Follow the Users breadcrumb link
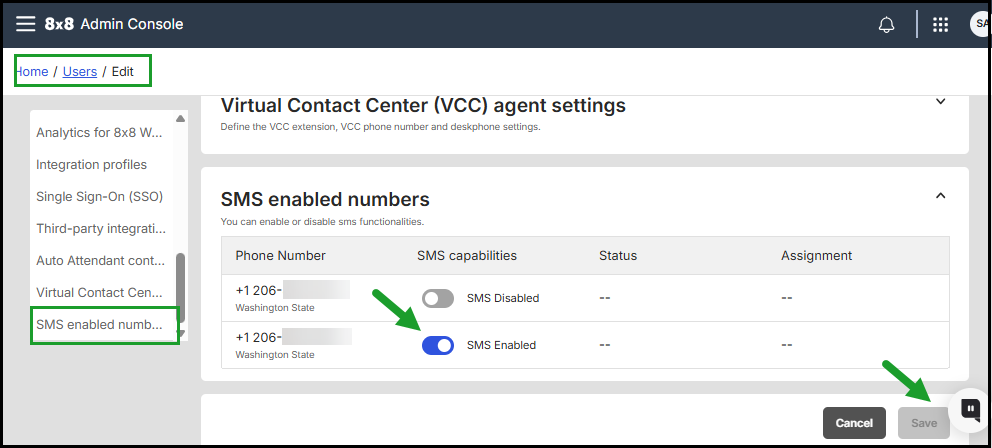The height and width of the screenshot is (448, 992). 80,72
